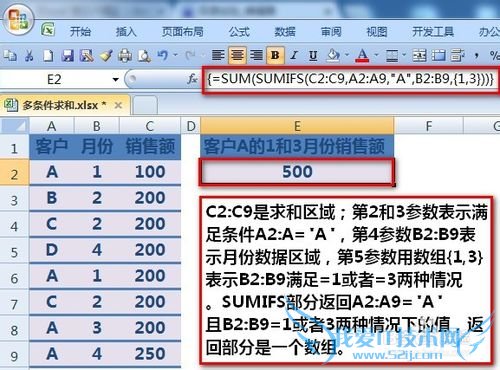
Task: Open the Undo history dropdown arrow
Action: [175, 55]
